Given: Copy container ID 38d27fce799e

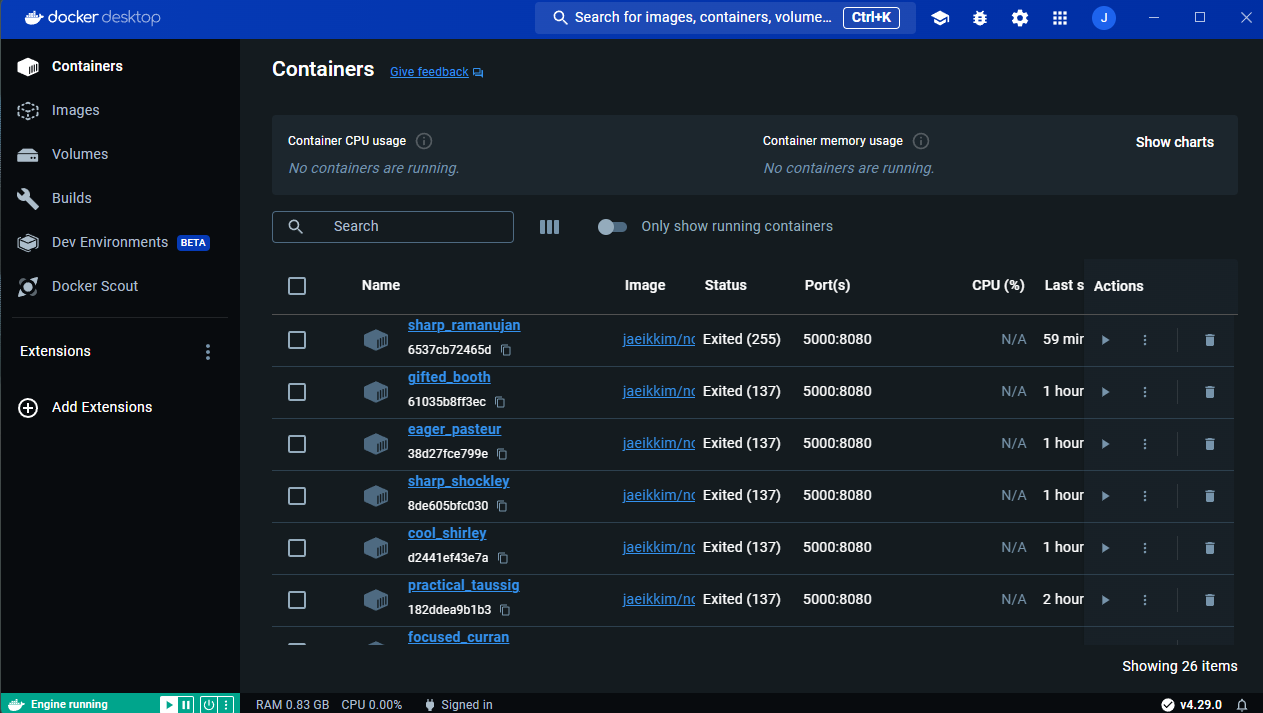Looking at the screenshot, I should tap(502, 454).
